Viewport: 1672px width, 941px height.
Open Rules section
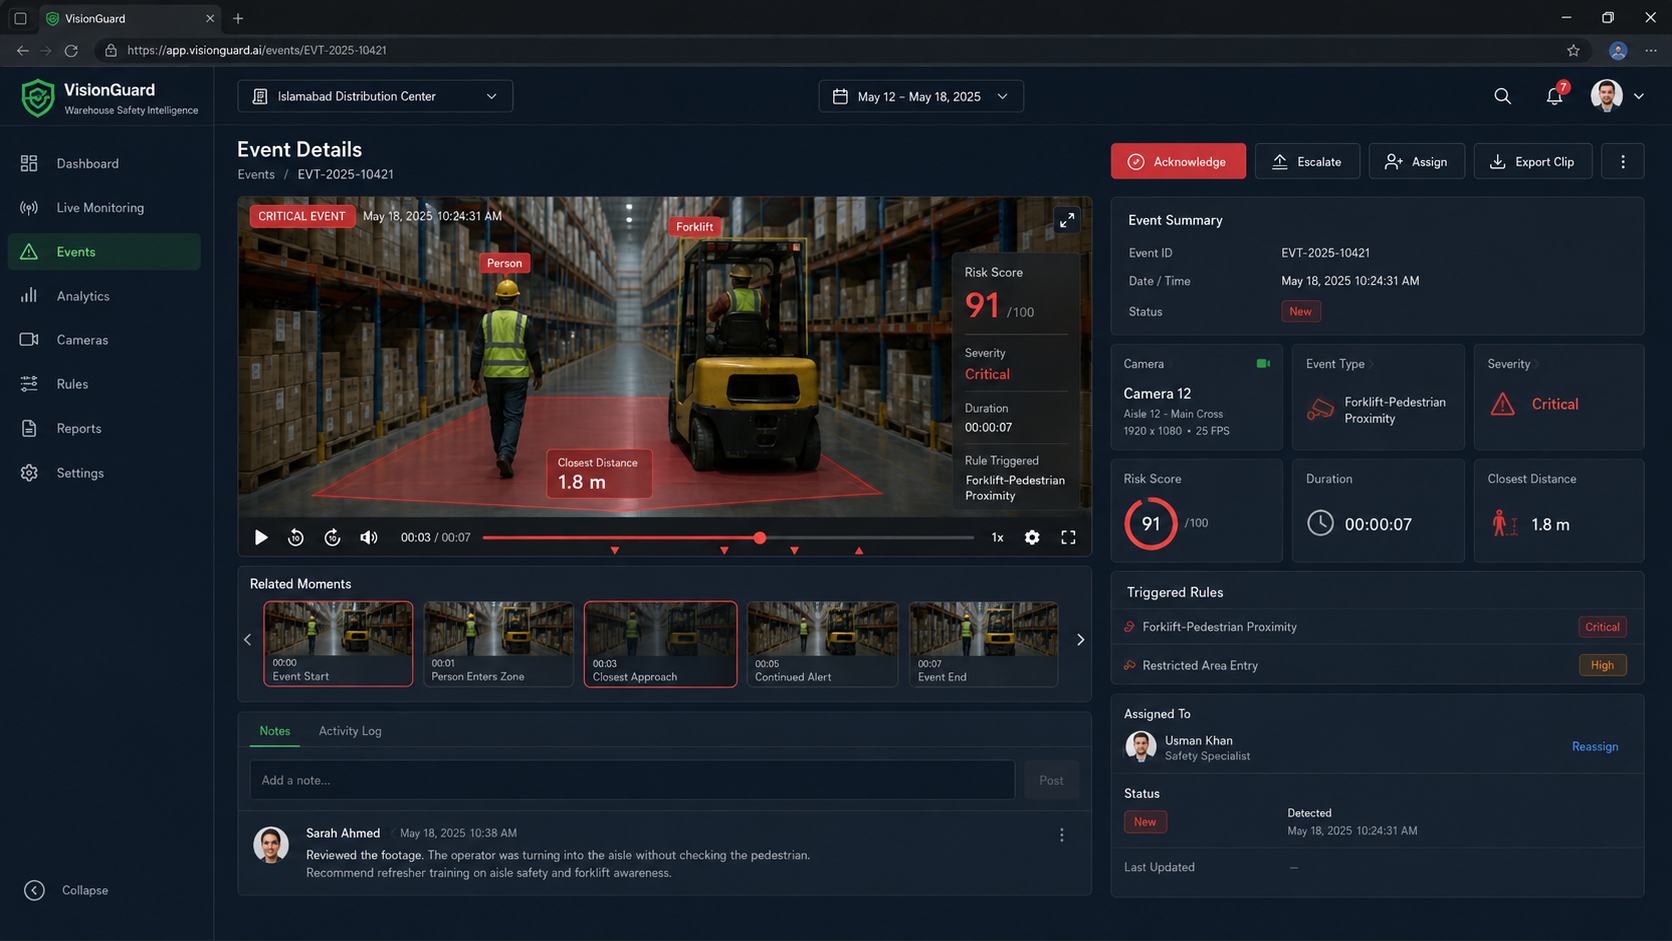[x=104, y=384]
